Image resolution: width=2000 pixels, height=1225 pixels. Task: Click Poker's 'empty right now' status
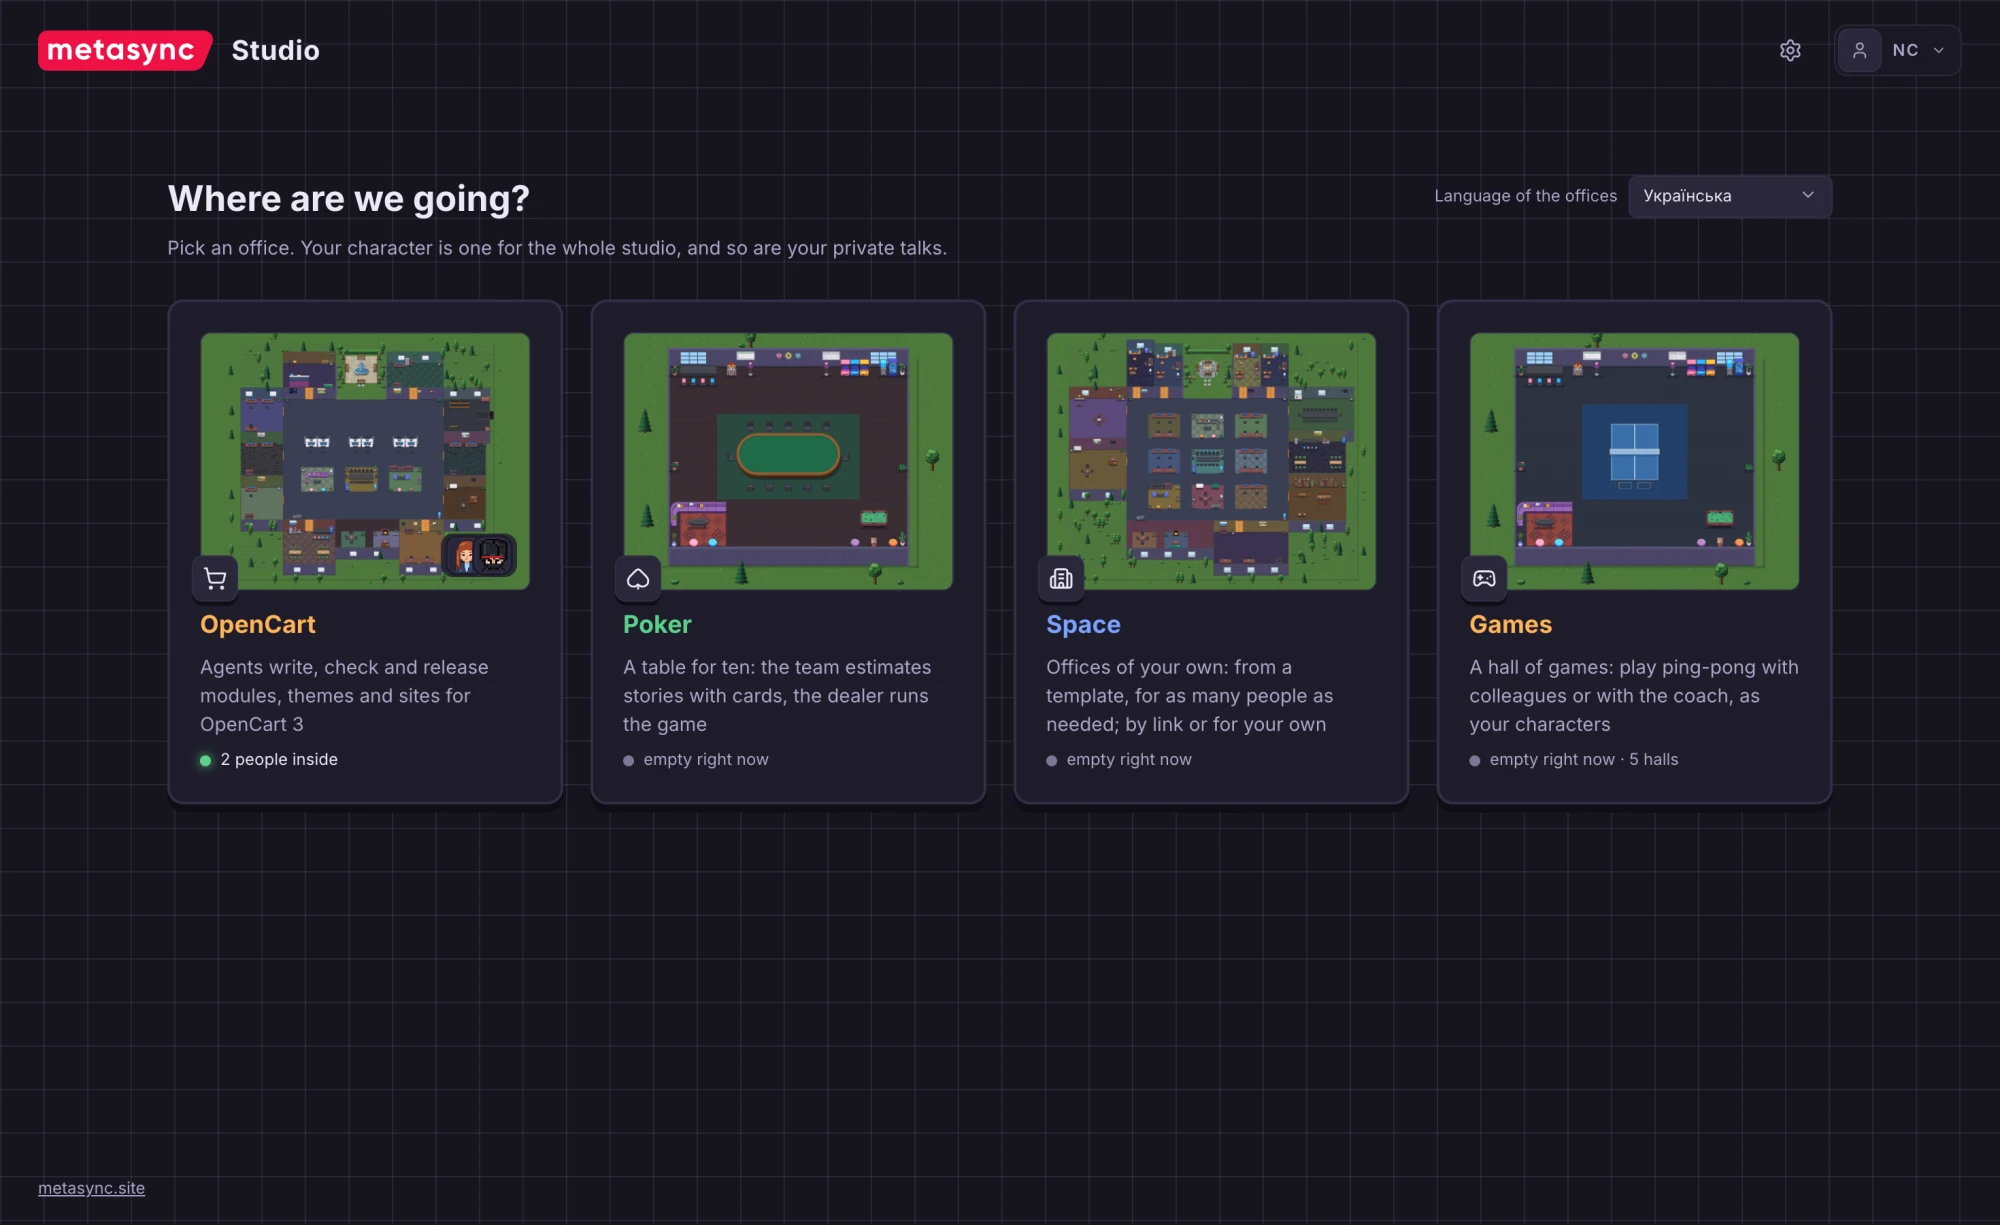click(706, 759)
